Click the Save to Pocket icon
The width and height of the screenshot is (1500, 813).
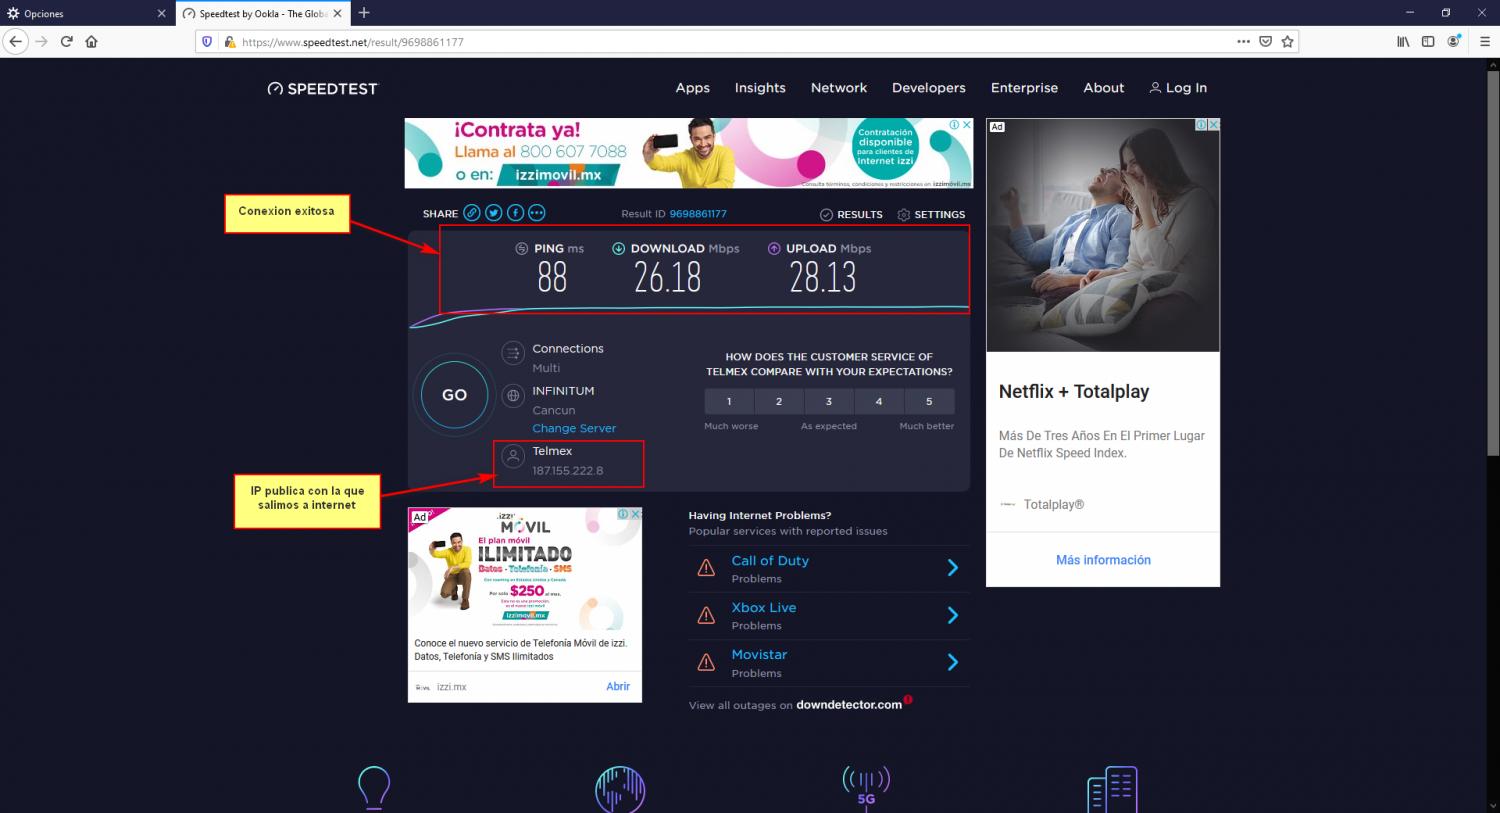[x=1265, y=42]
